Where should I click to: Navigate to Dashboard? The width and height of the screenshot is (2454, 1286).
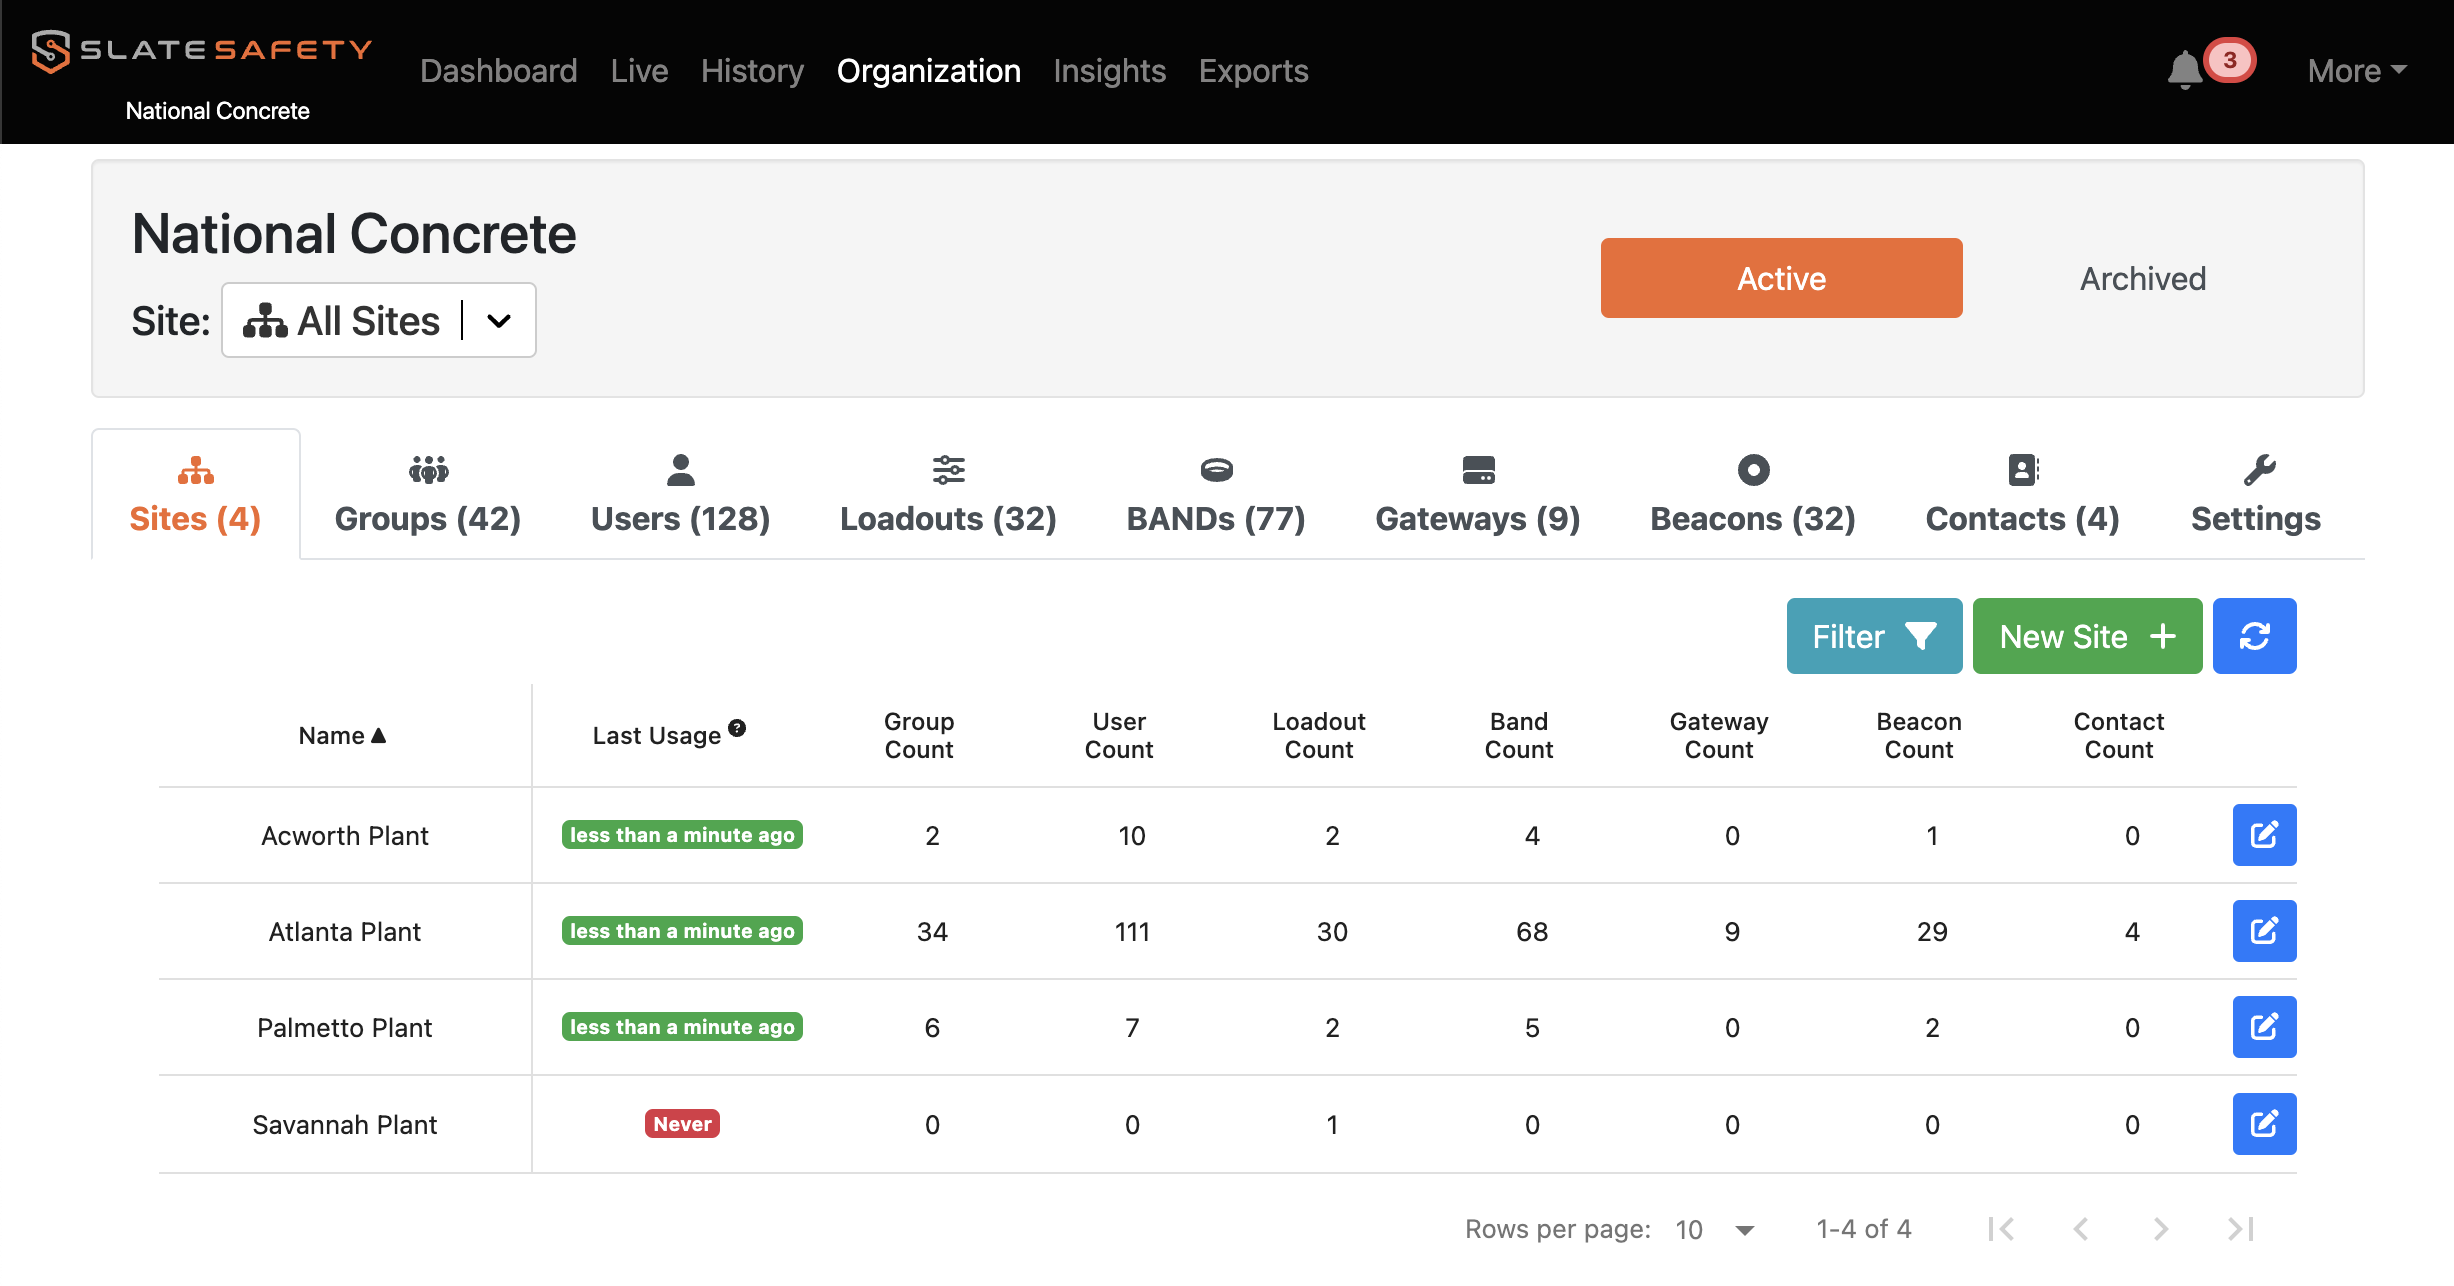[498, 71]
